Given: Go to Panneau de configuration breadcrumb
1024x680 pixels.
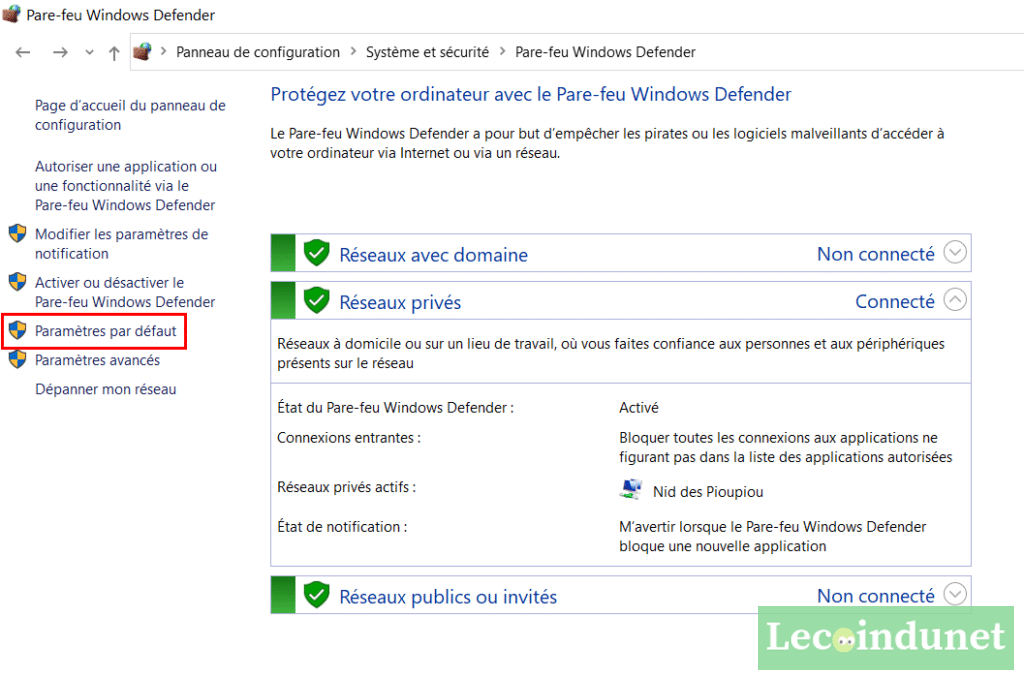Looking at the screenshot, I should [x=258, y=52].
